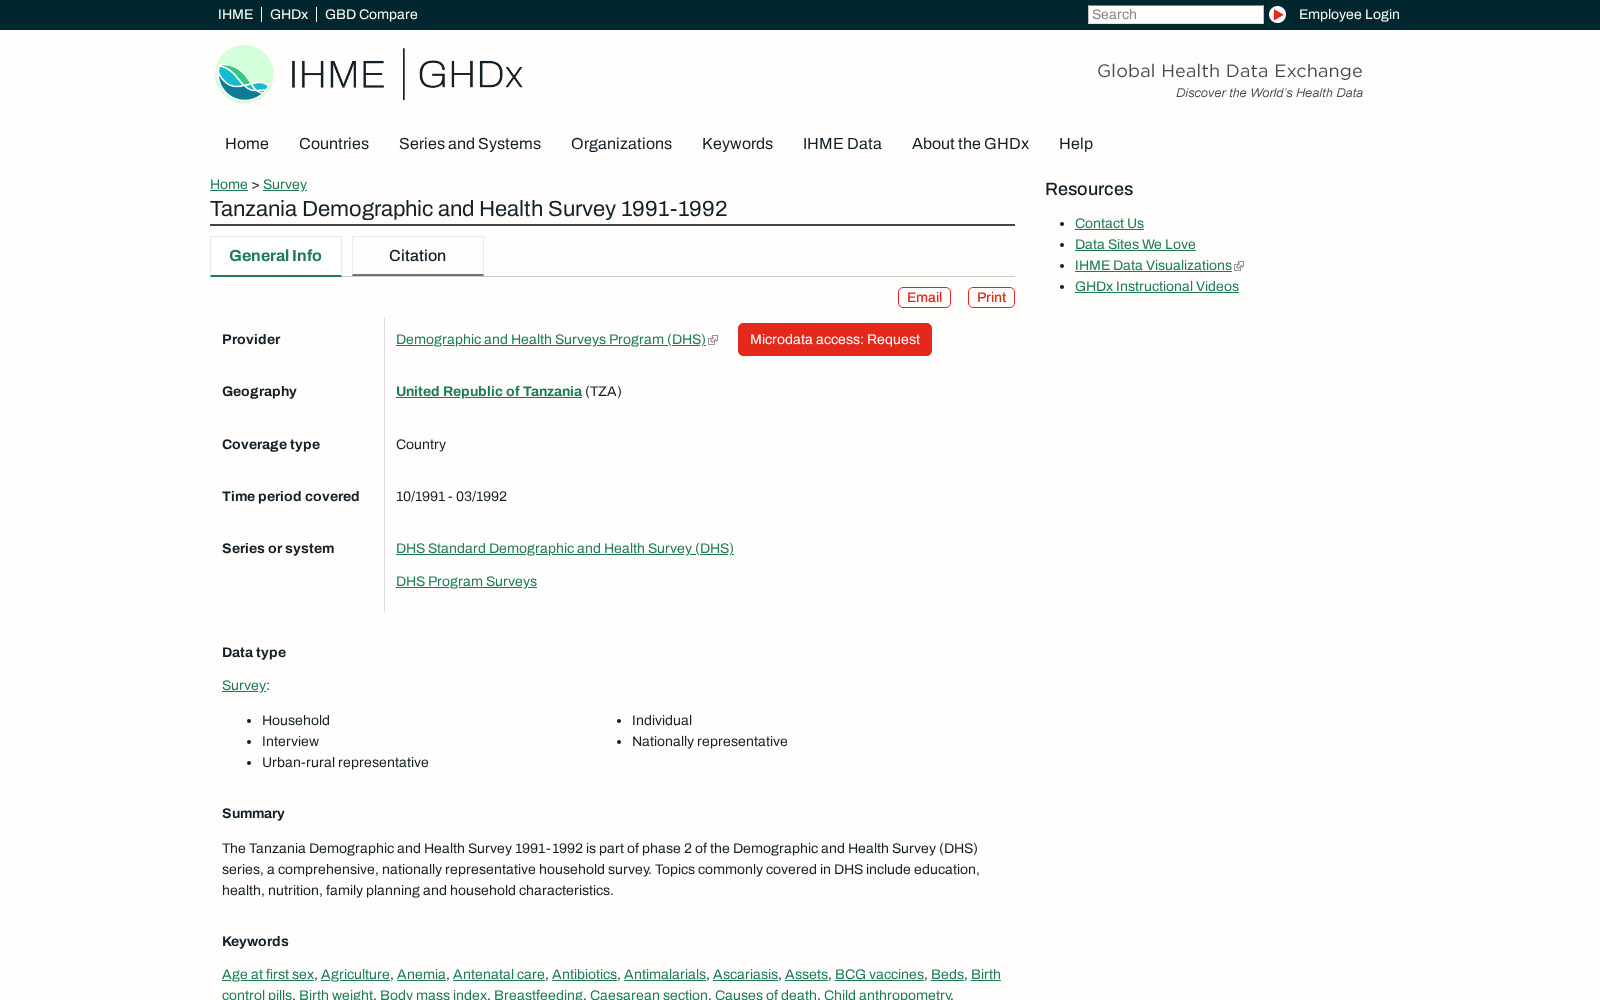The image size is (1600, 1000).
Task: Click the Antenatal care keyword
Action: coord(499,974)
